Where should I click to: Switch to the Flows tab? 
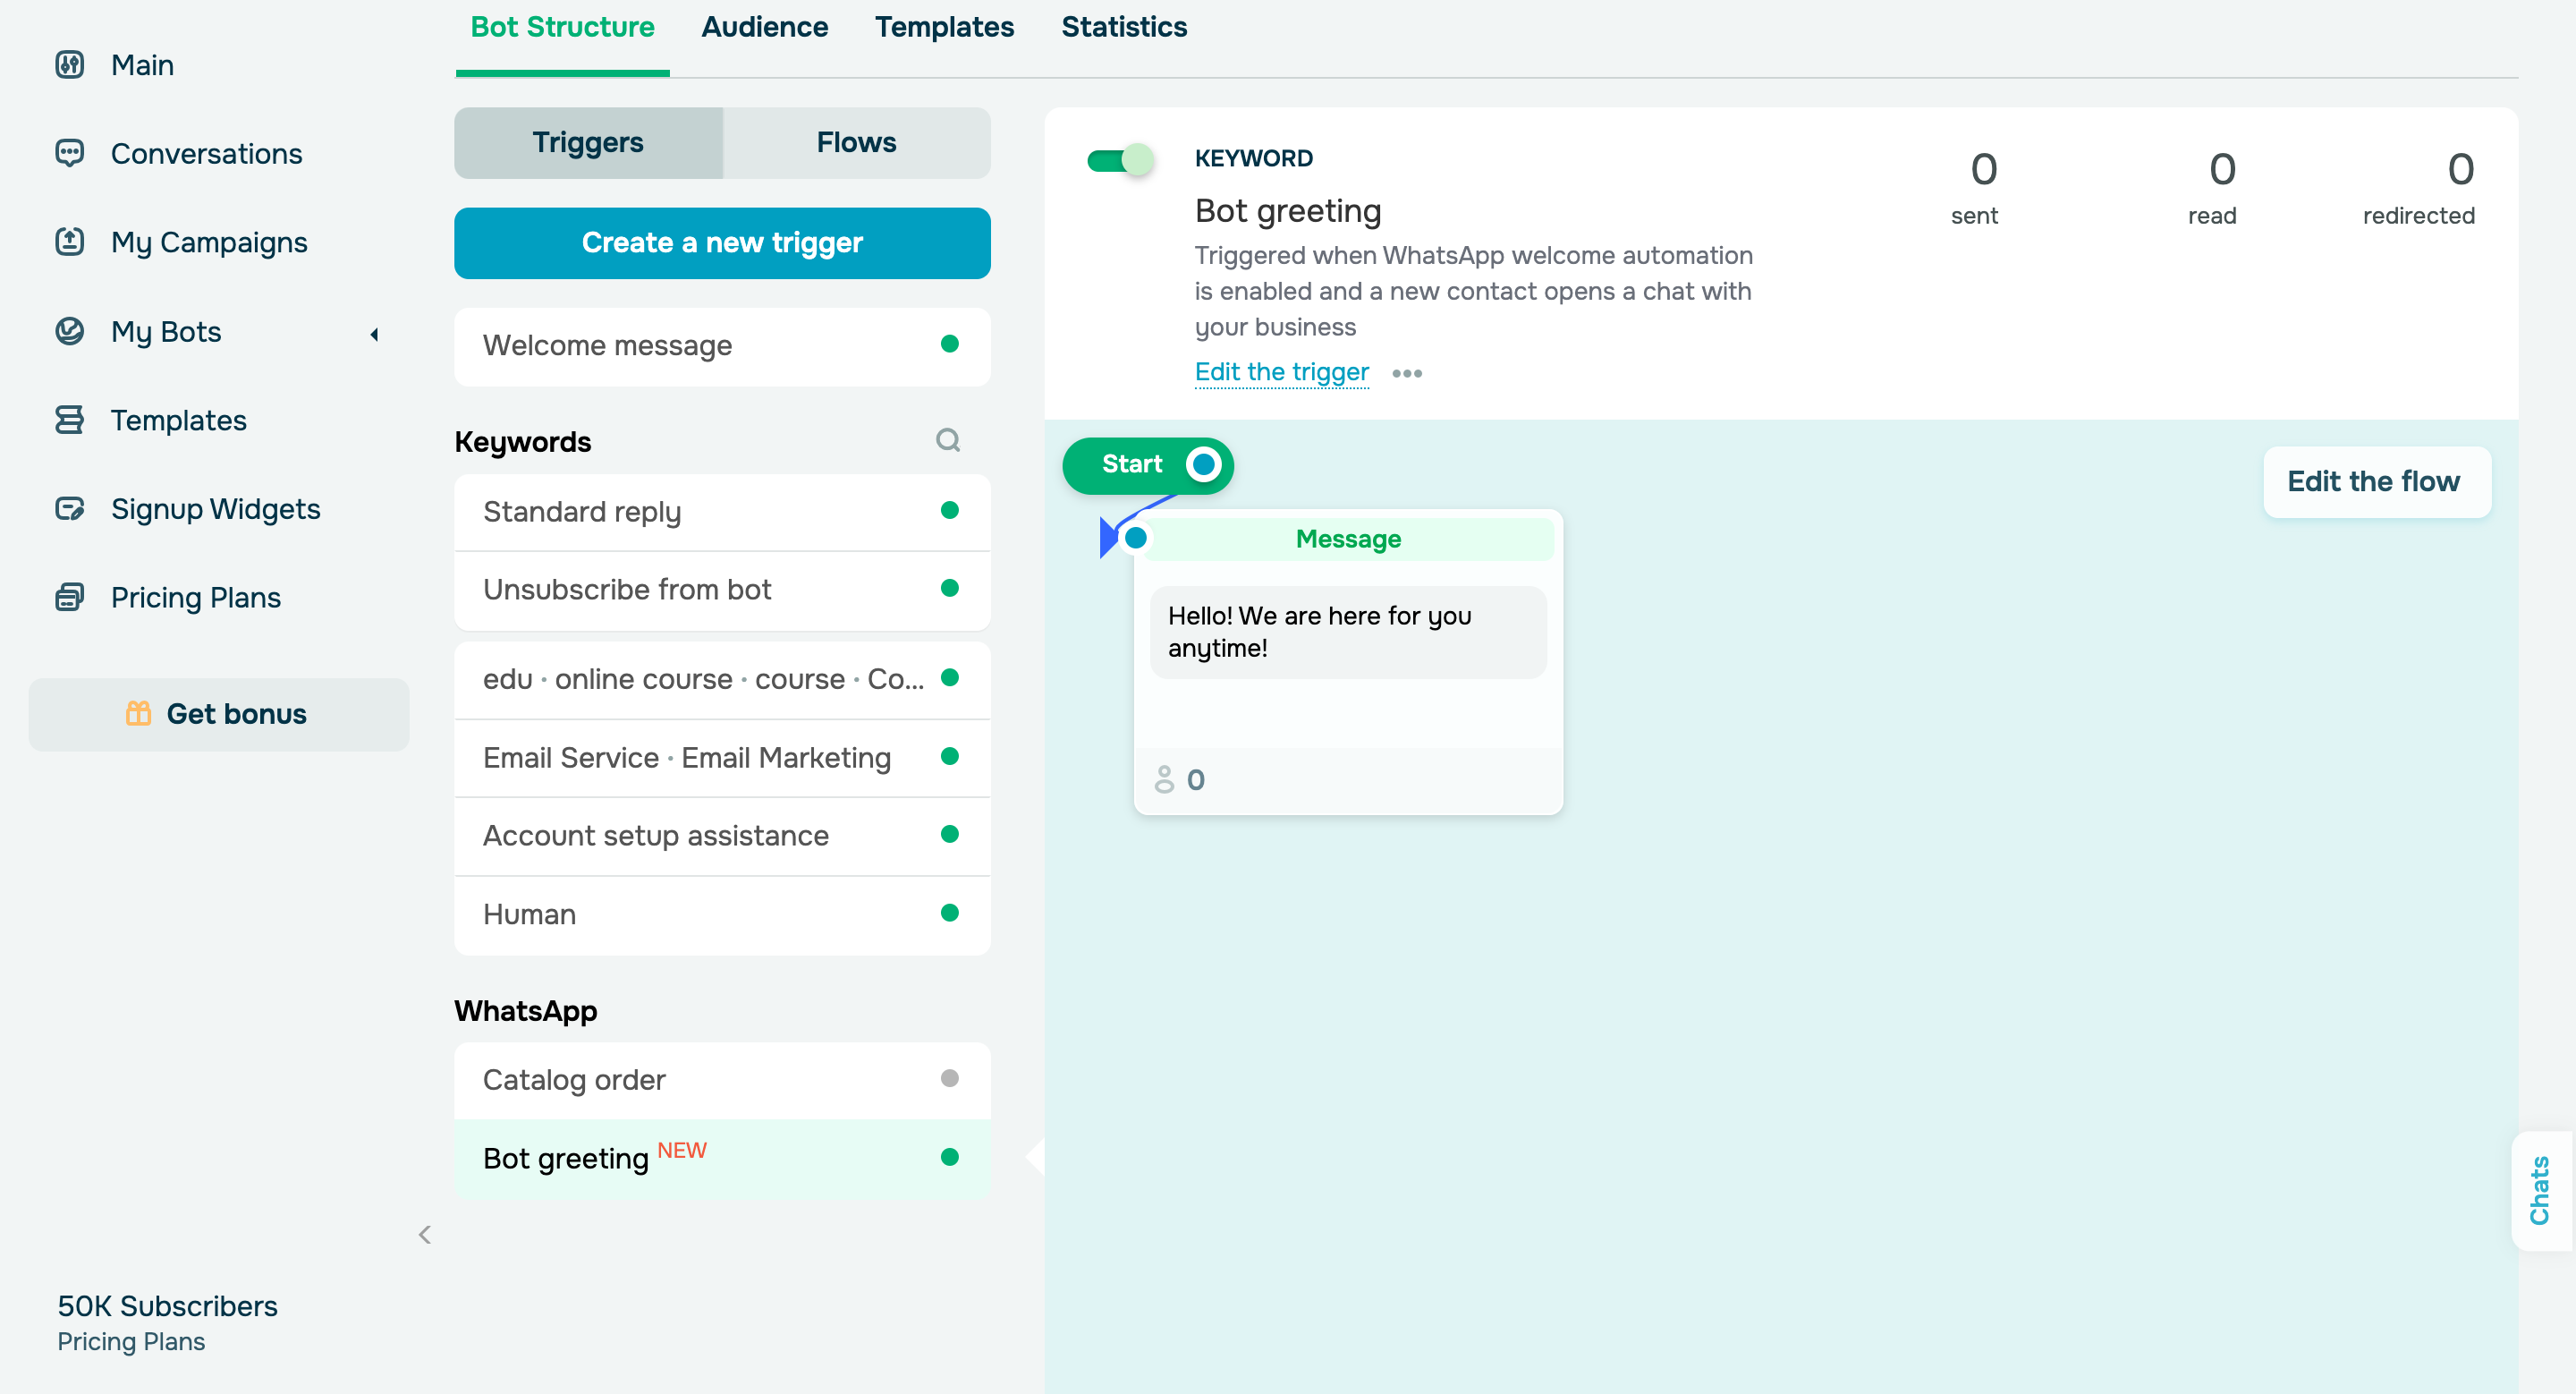(855, 142)
